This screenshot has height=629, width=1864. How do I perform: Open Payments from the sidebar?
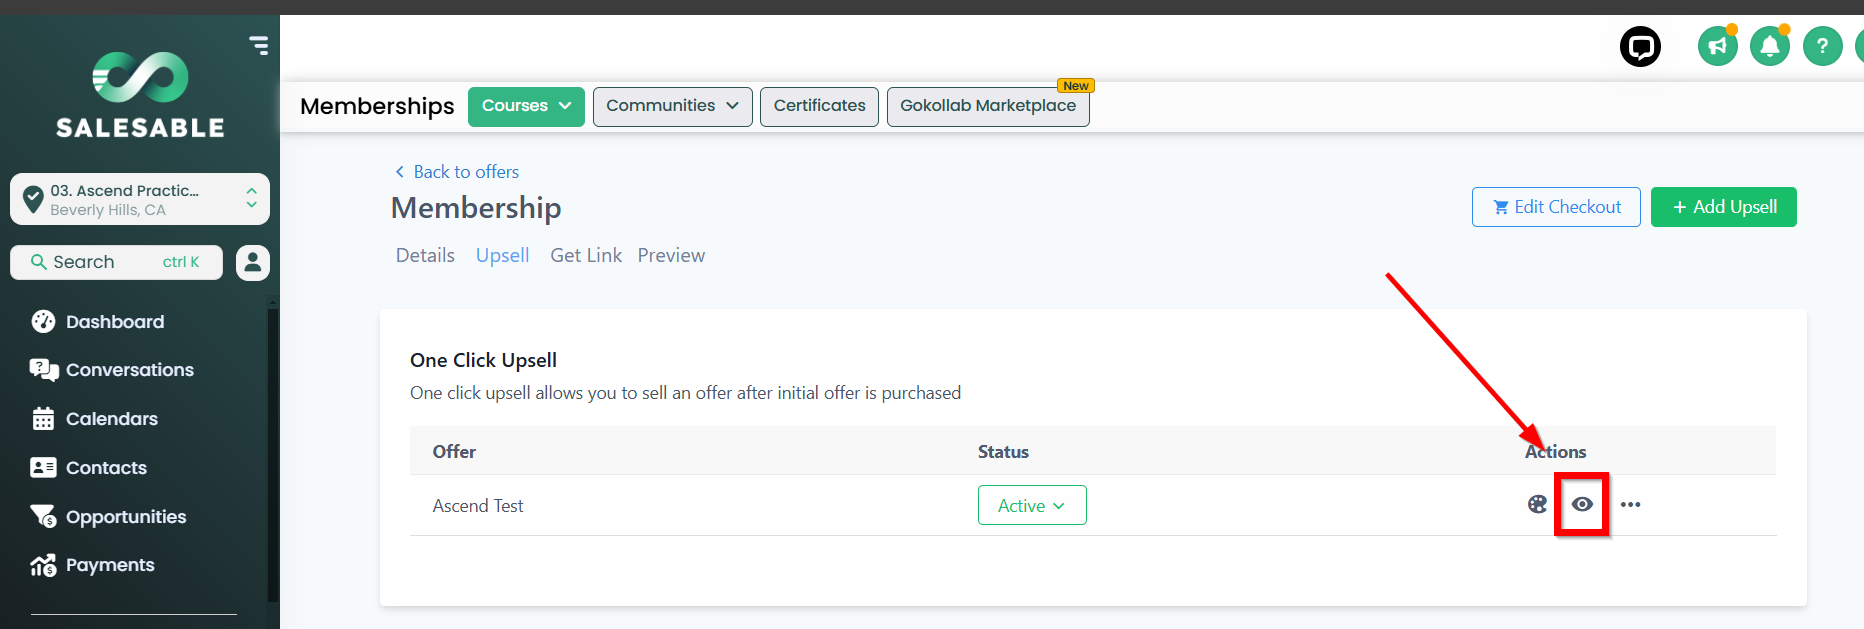[110, 565]
